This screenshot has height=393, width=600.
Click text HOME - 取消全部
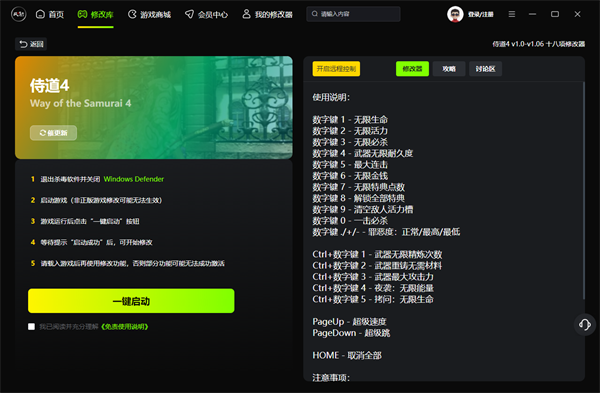pyautogui.click(x=347, y=355)
